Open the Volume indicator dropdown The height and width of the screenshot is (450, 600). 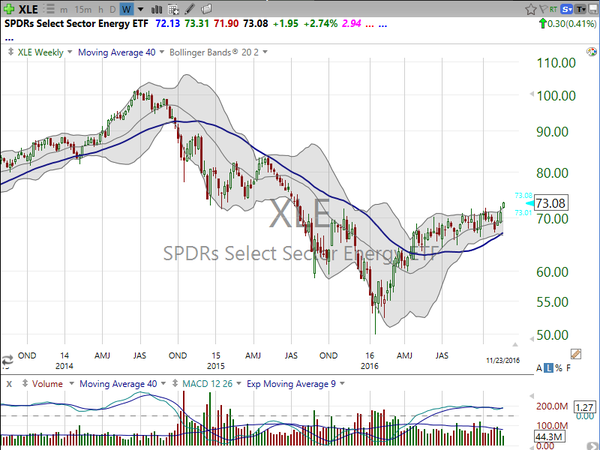[71, 383]
